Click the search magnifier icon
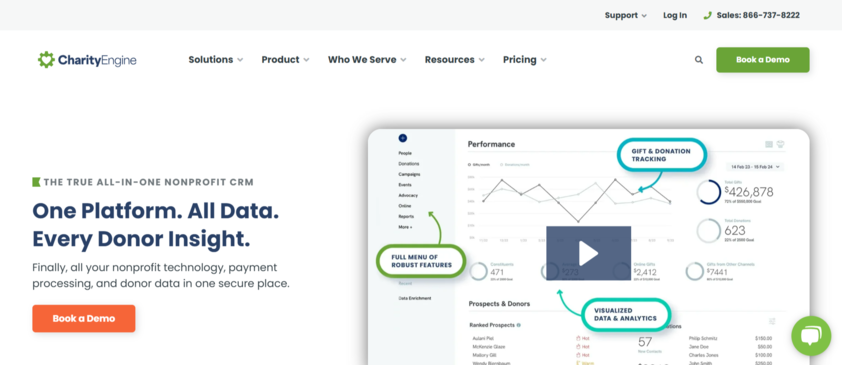The image size is (842, 365). pyautogui.click(x=699, y=60)
